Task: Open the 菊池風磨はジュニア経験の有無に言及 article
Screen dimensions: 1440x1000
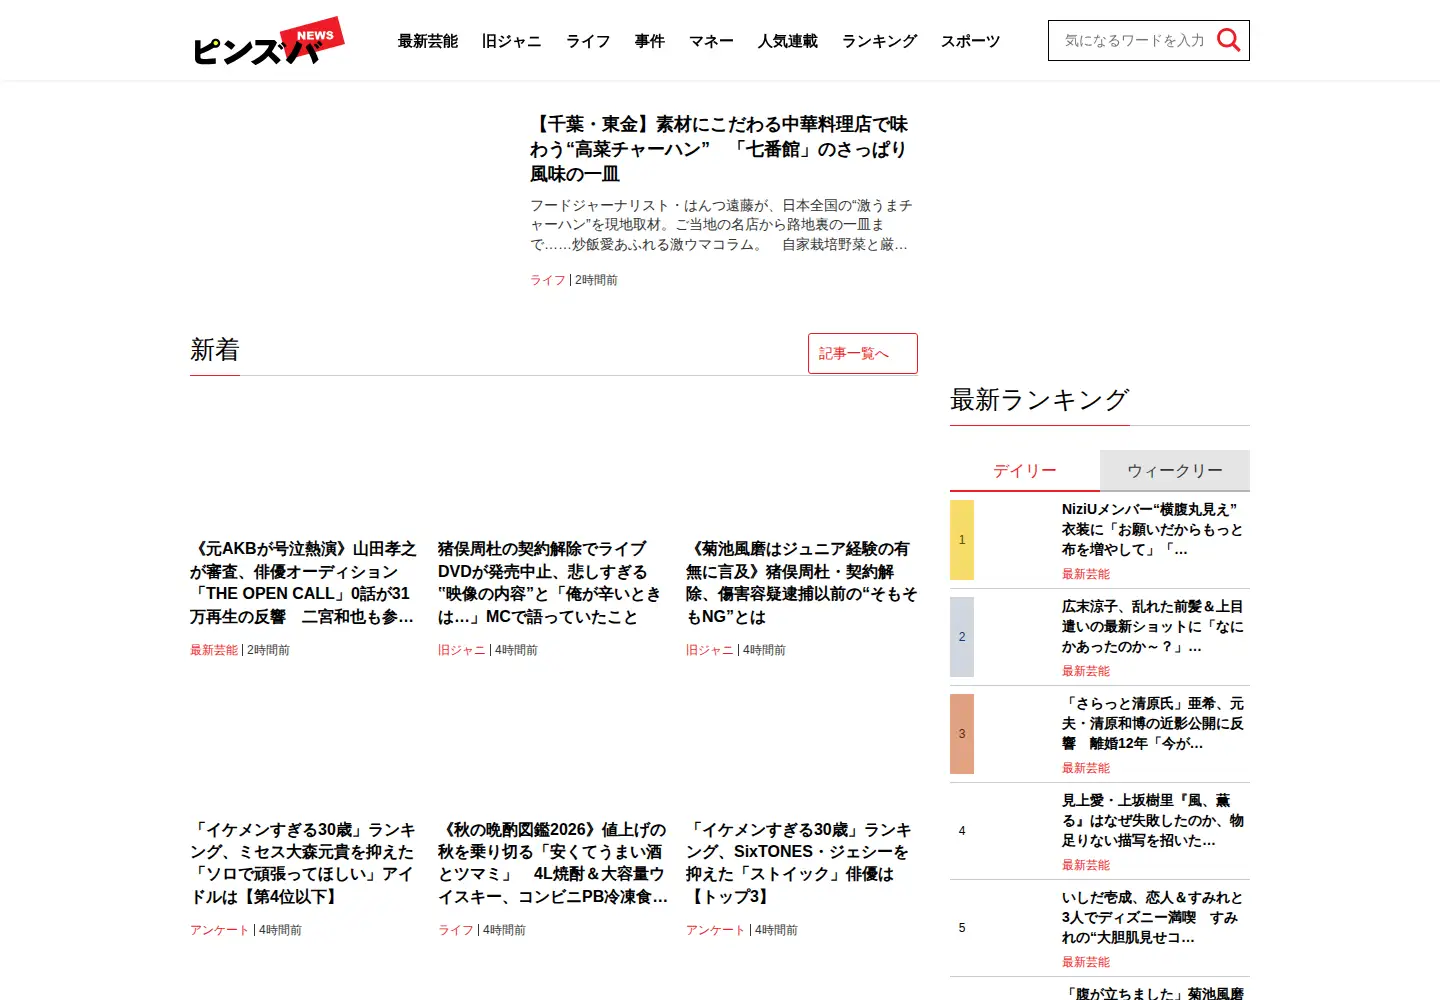Action: point(801,582)
